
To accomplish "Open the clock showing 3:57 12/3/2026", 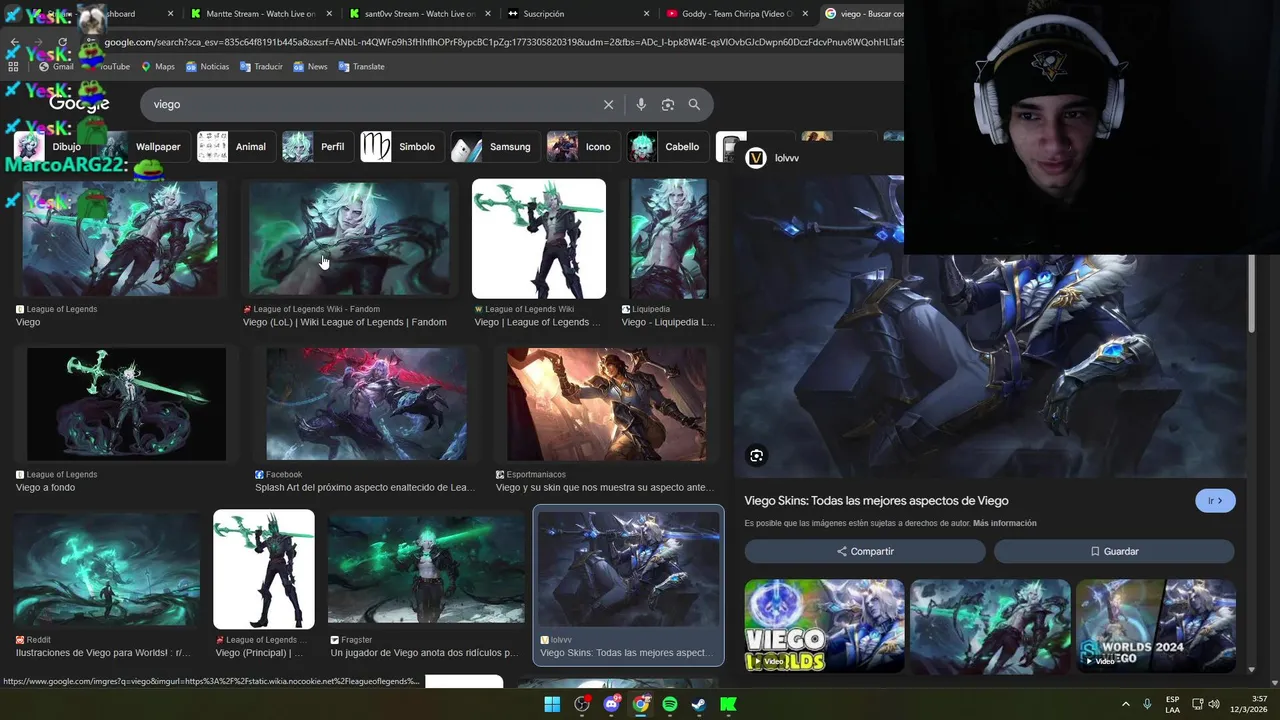I will pyautogui.click(x=1249, y=704).
